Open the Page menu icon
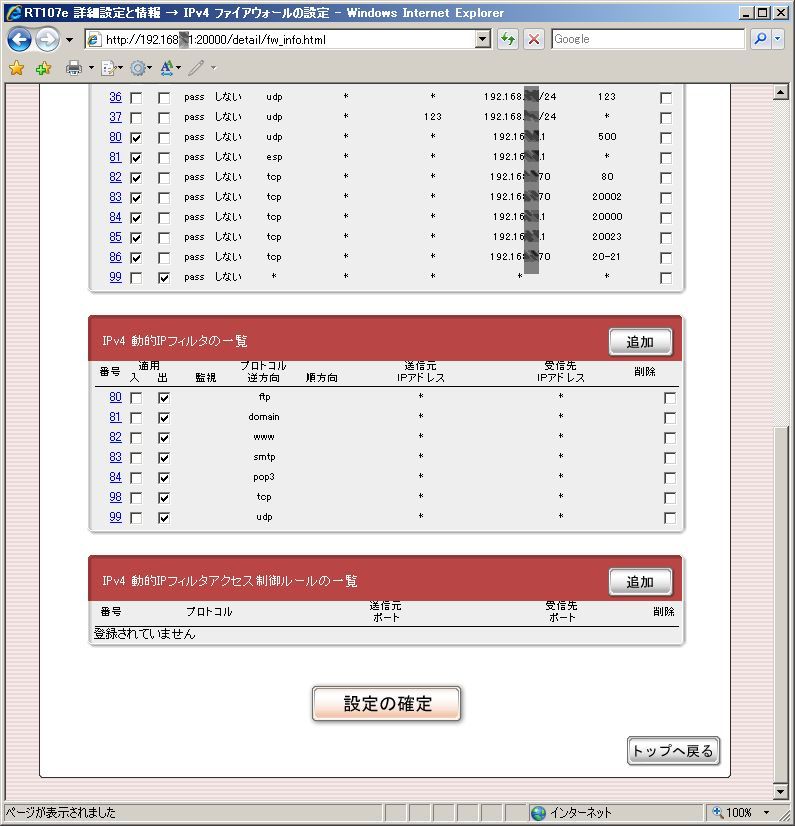Viewport: 795px width, 826px height. pos(109,68)
